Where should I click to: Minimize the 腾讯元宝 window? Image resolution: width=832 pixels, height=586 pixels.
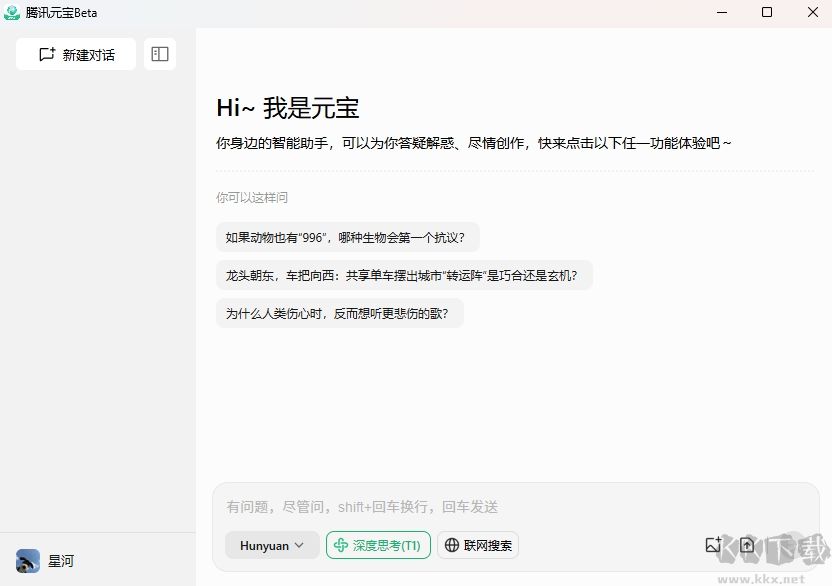[x=722, y=12]
